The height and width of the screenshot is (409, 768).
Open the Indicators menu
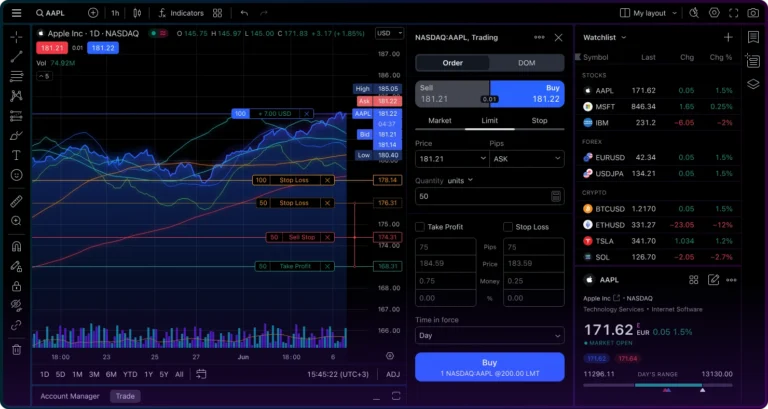[181, 13]
